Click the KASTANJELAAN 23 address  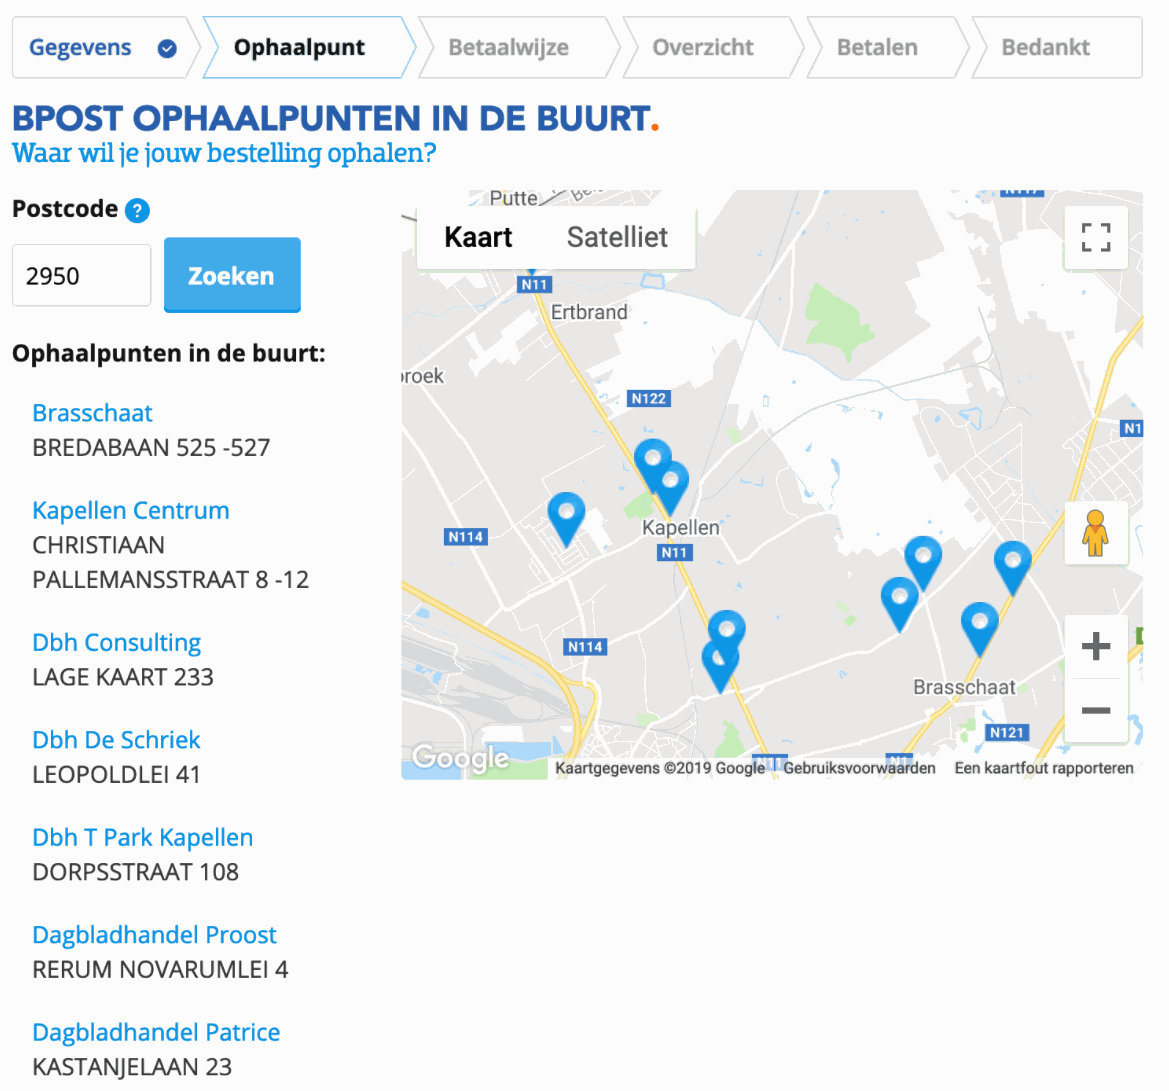132,1067
